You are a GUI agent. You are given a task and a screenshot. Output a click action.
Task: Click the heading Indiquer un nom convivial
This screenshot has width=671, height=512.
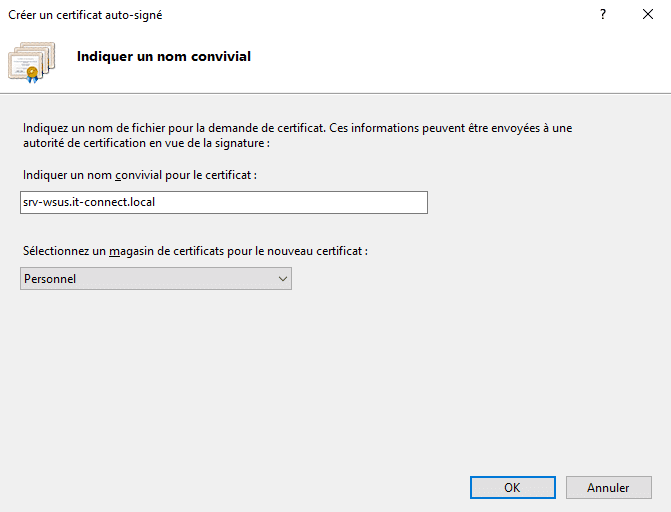pyautogui.click(x=164, y=57)
